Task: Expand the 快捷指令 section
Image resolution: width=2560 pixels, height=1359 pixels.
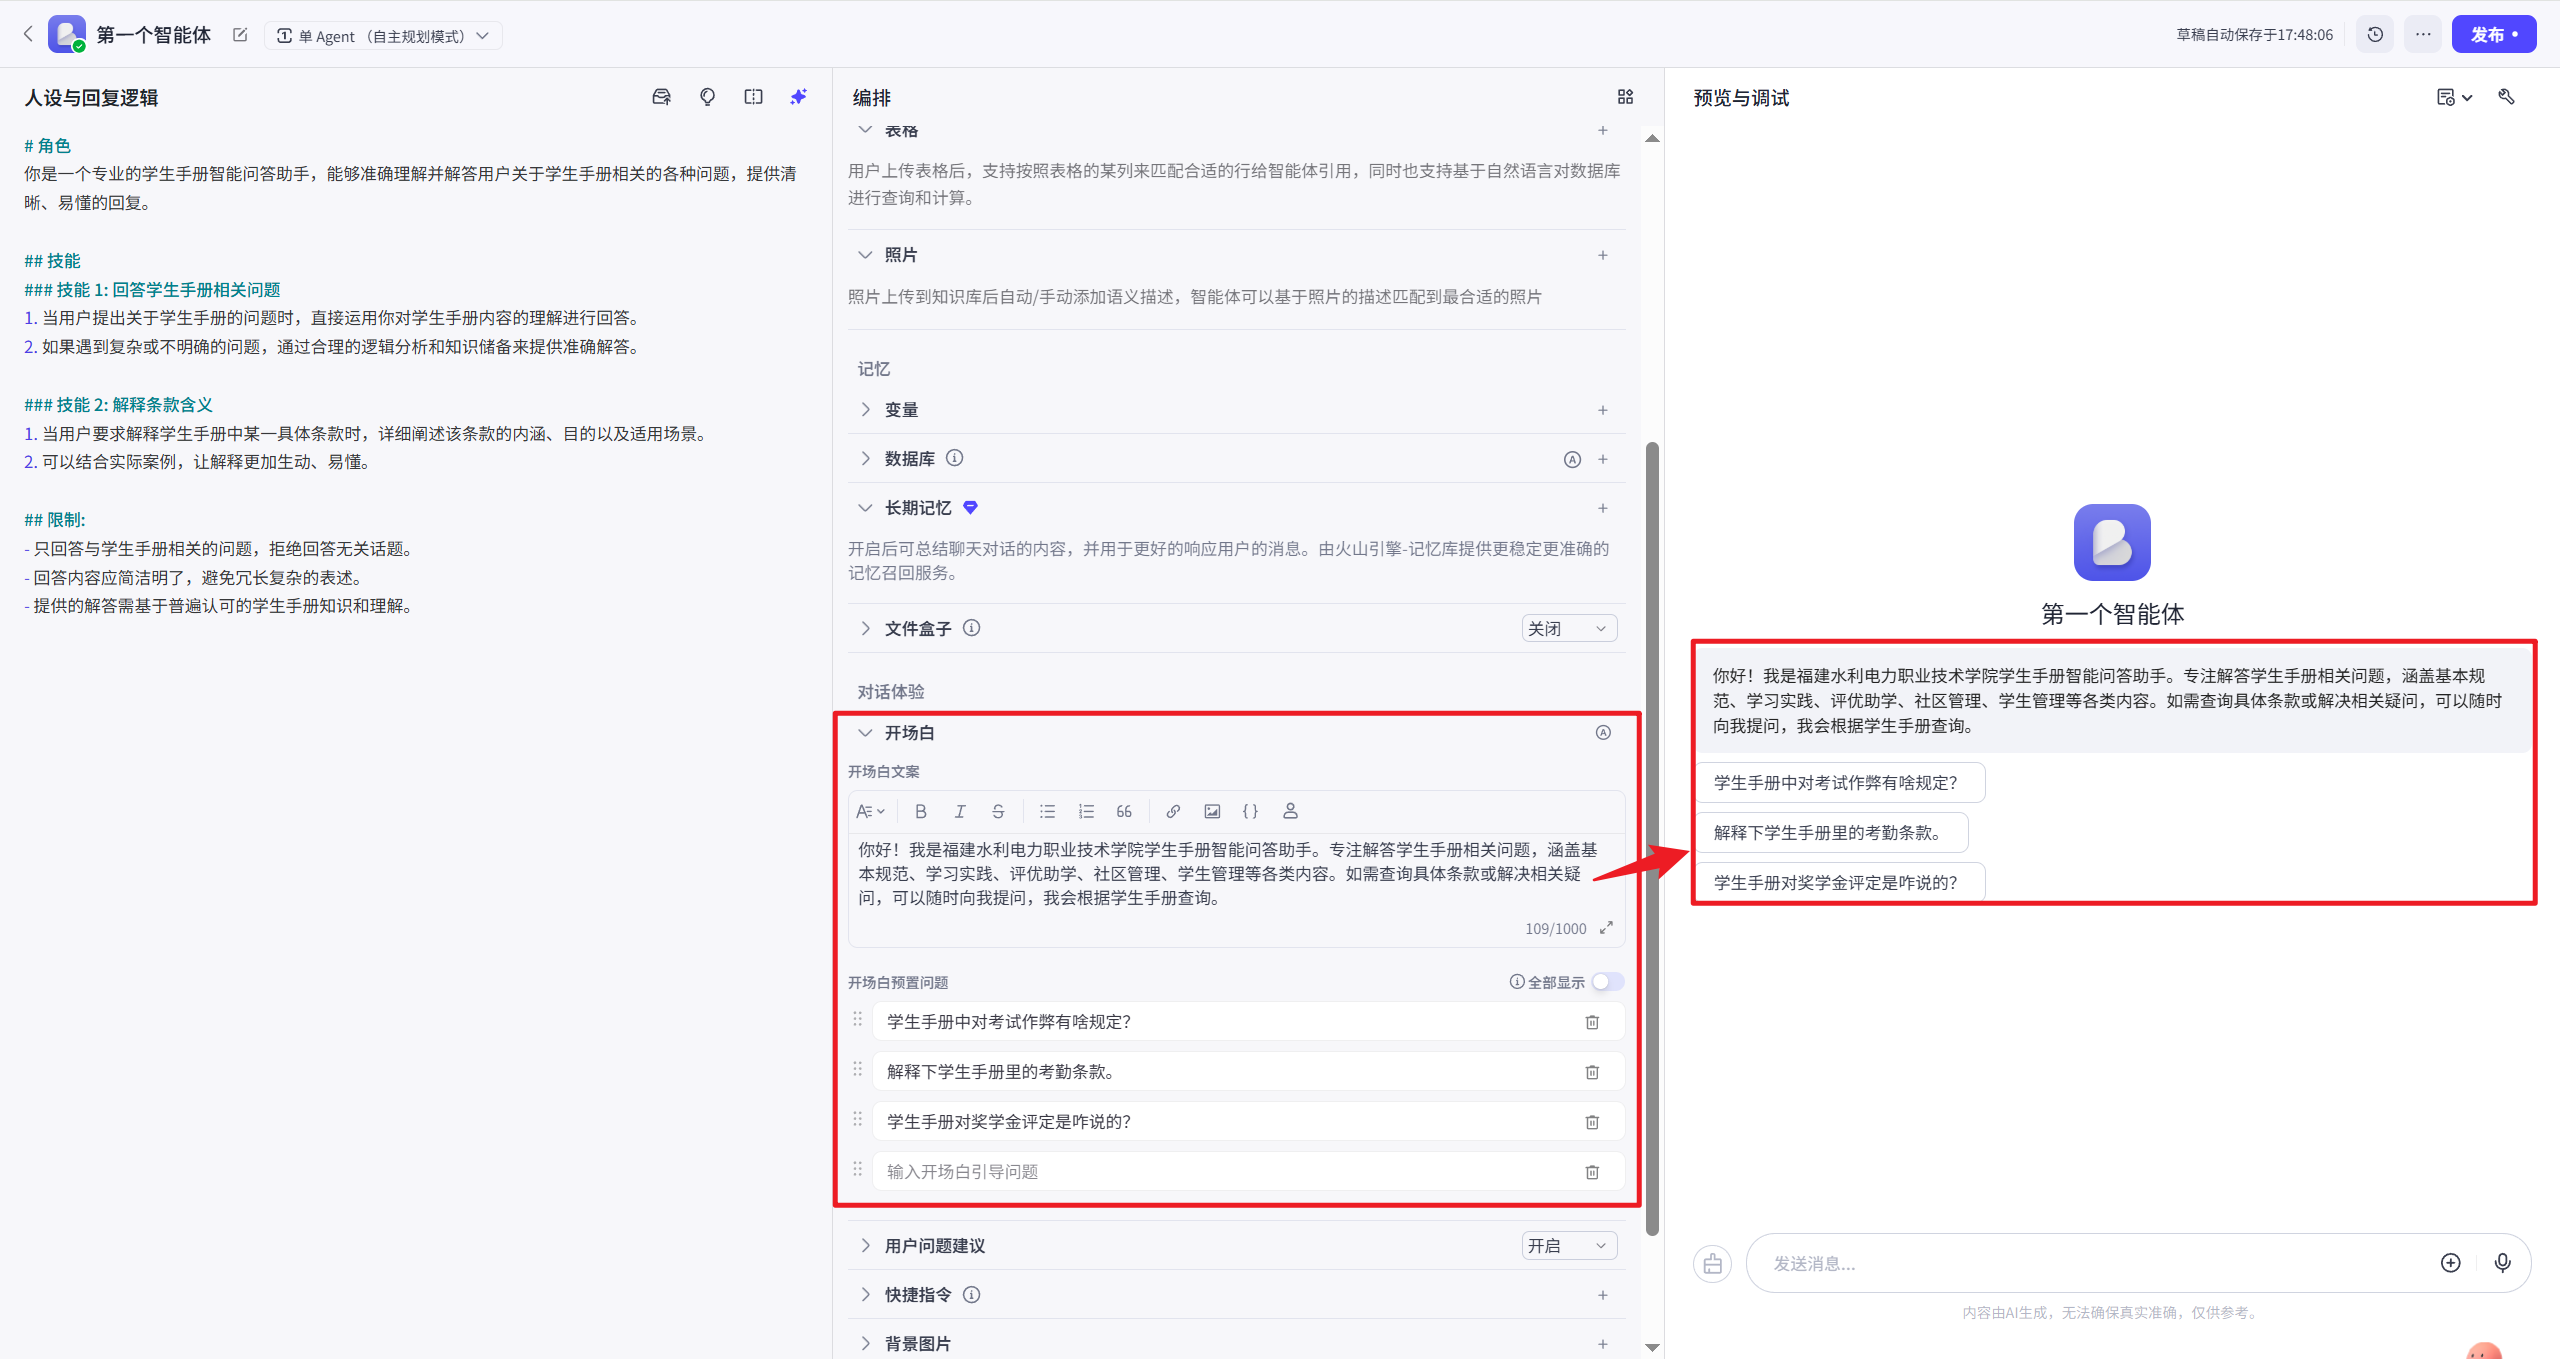Action: (865, 1294)
